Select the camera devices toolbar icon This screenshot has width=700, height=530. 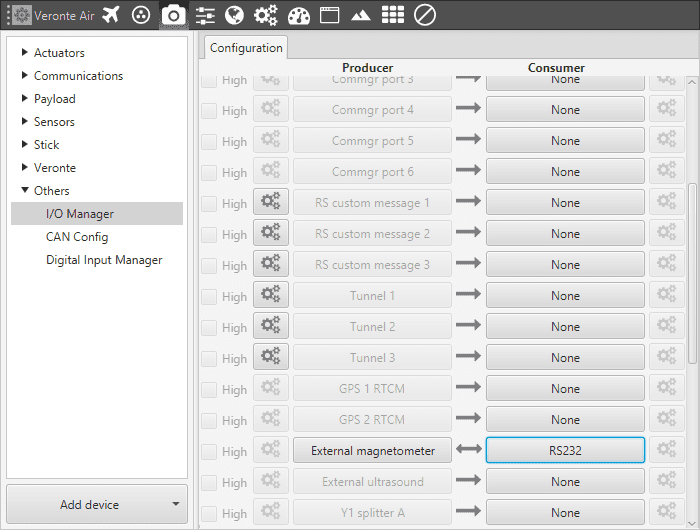[173, 16]
